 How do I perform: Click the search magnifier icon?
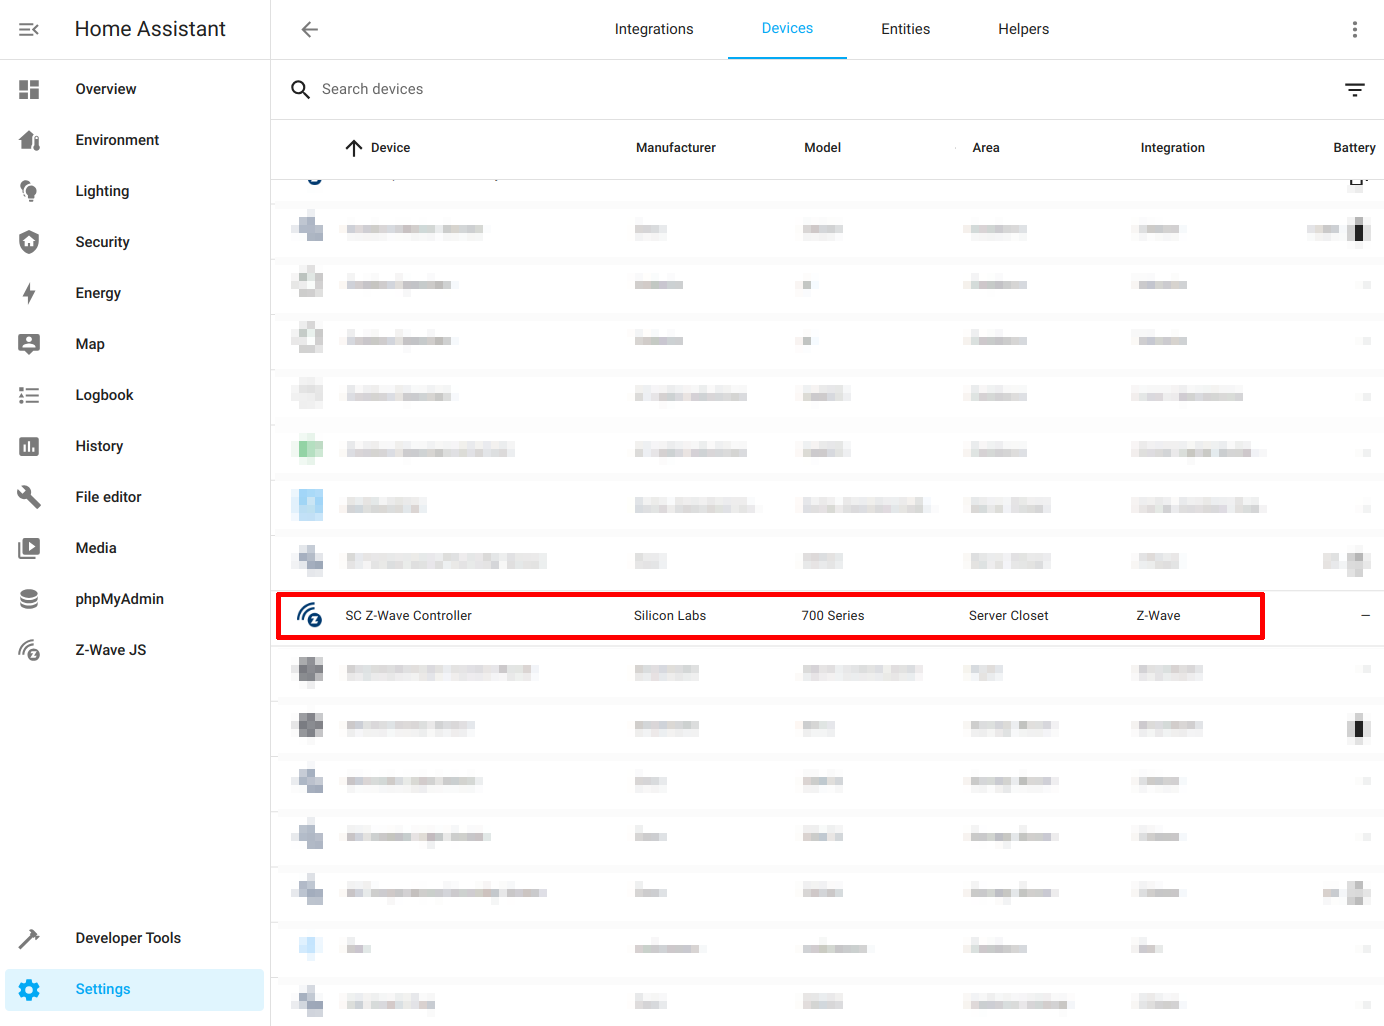point(300,90)
